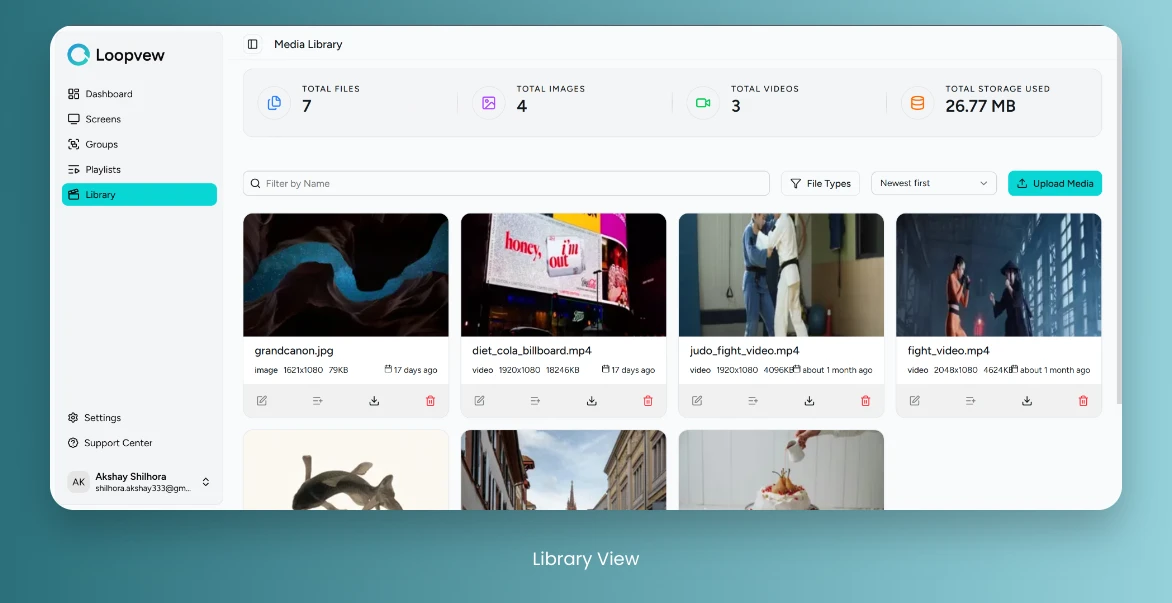Click the 26.77 MB storage value
This screenshot has width=1172, height=603.
(x=980, y=106)
